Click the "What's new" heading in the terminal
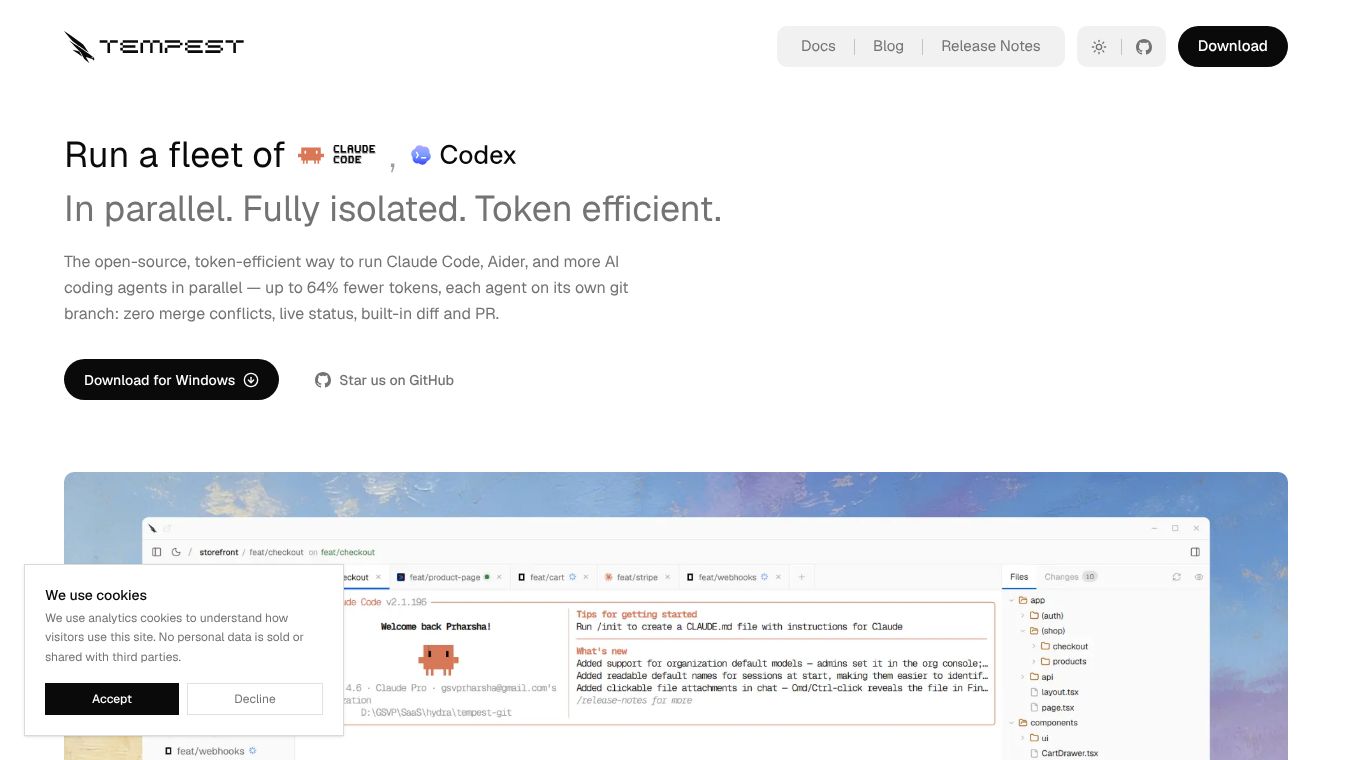Screen dimensions: 1352x760 pos(601,651)
